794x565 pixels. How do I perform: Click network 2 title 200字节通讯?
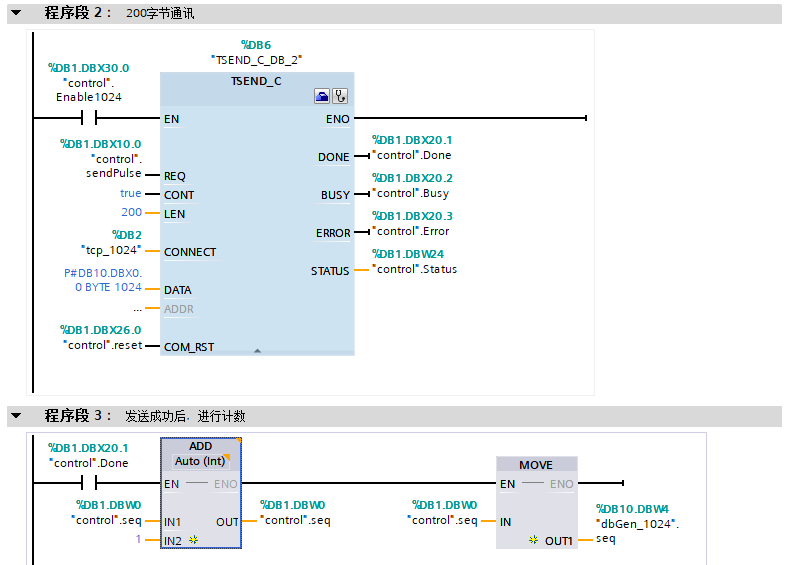[x=160, y=13]
